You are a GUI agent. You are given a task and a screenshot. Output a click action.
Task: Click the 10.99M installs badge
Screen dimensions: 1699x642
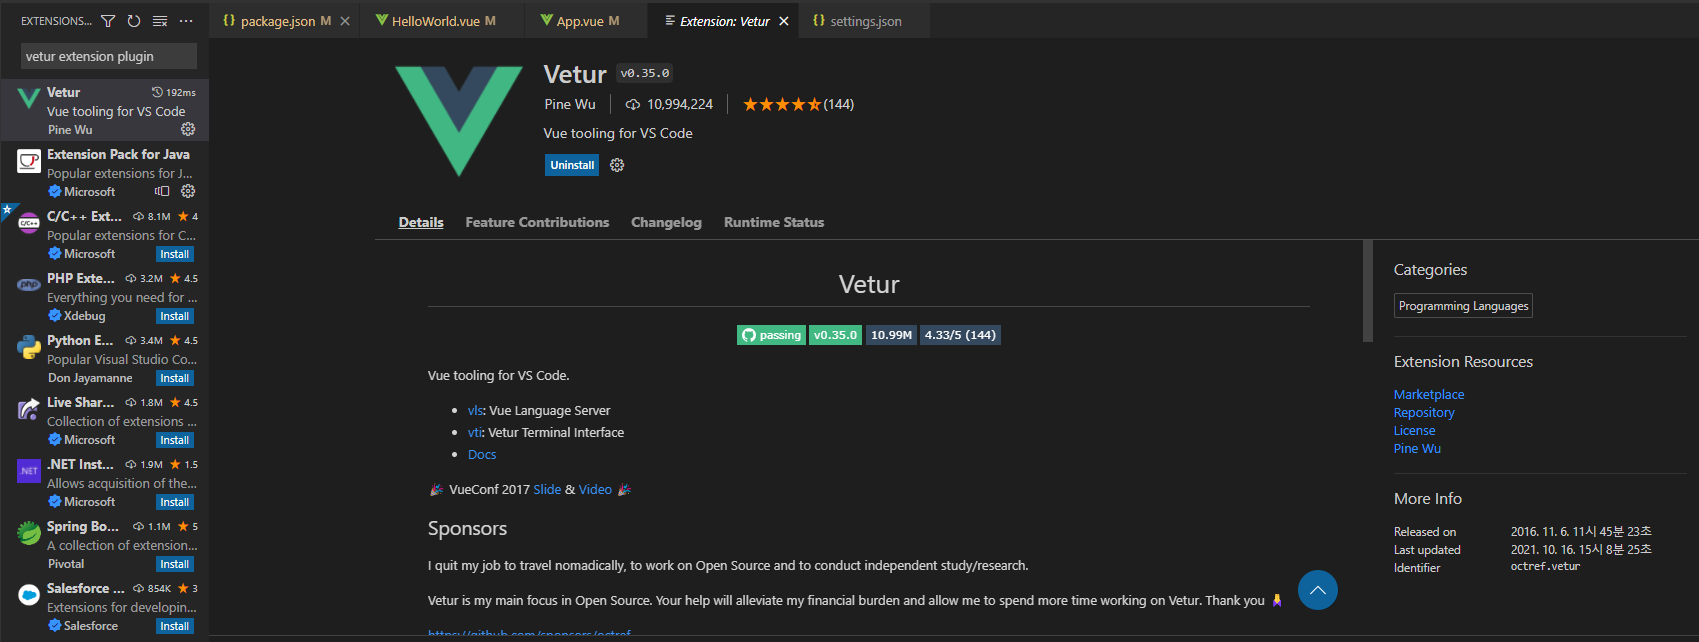point(891,335)
